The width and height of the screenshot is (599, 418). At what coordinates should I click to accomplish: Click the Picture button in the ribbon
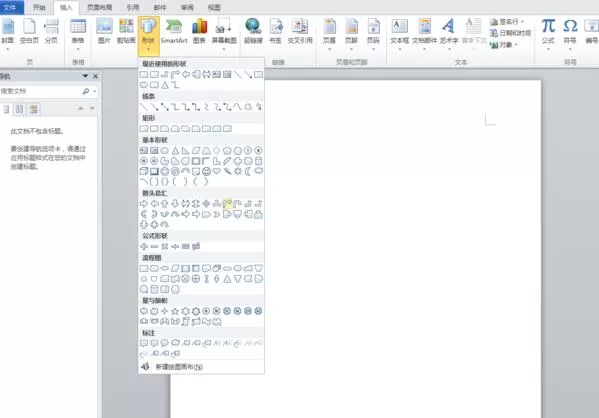(104, 31)
